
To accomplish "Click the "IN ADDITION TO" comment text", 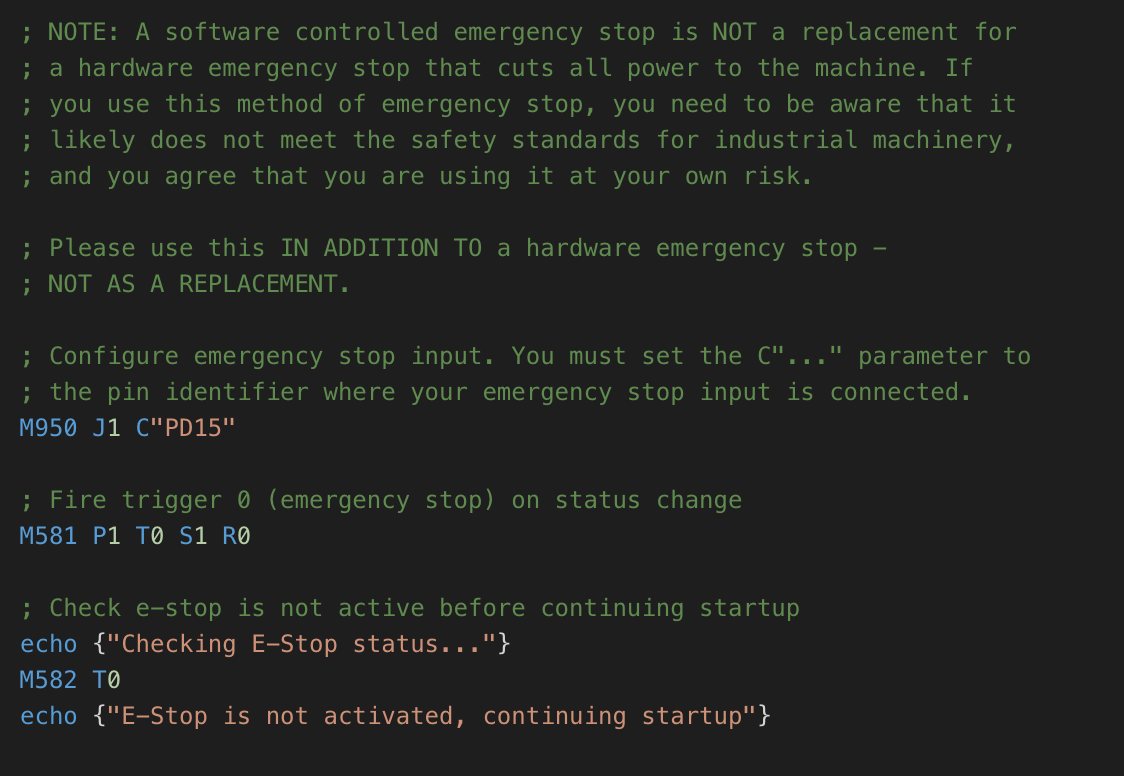I will click(381, 248).
